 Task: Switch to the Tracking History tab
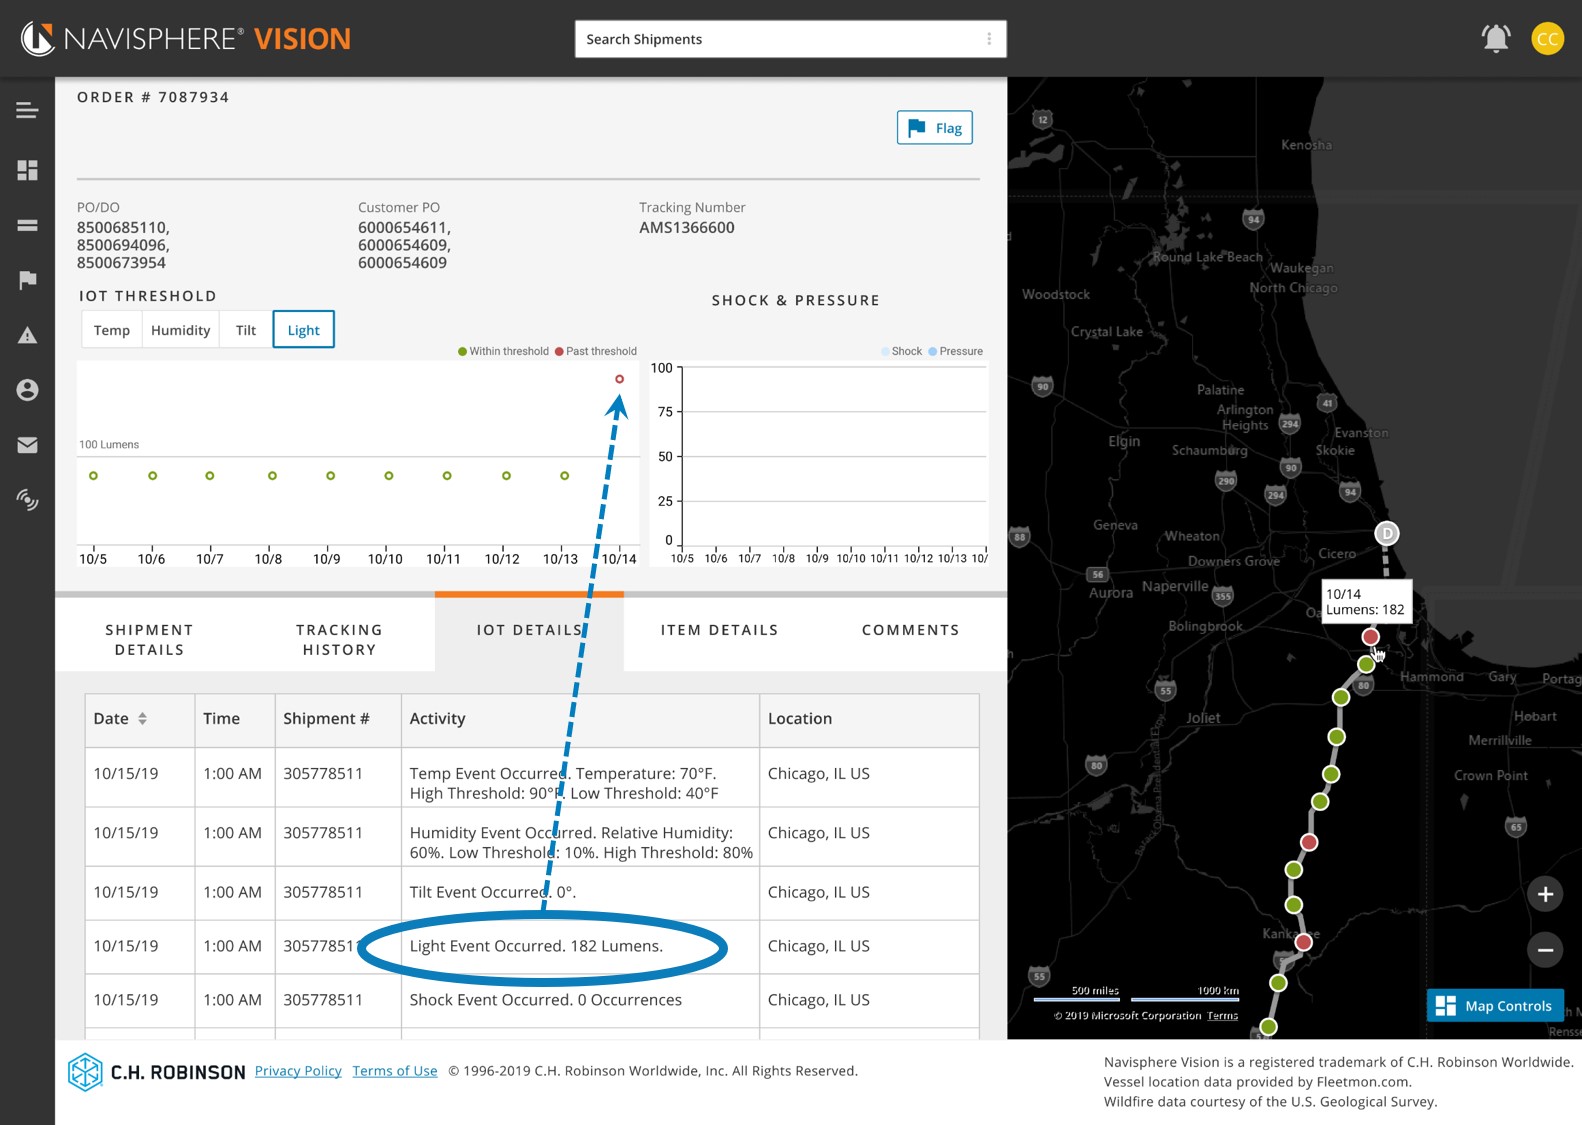click(x=339, y=640)
